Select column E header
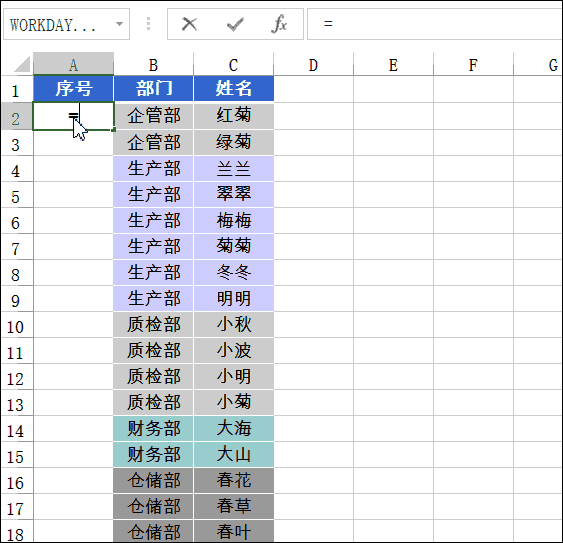The width and height of the screenshot is (563, 543). click(x=394, y=65)
